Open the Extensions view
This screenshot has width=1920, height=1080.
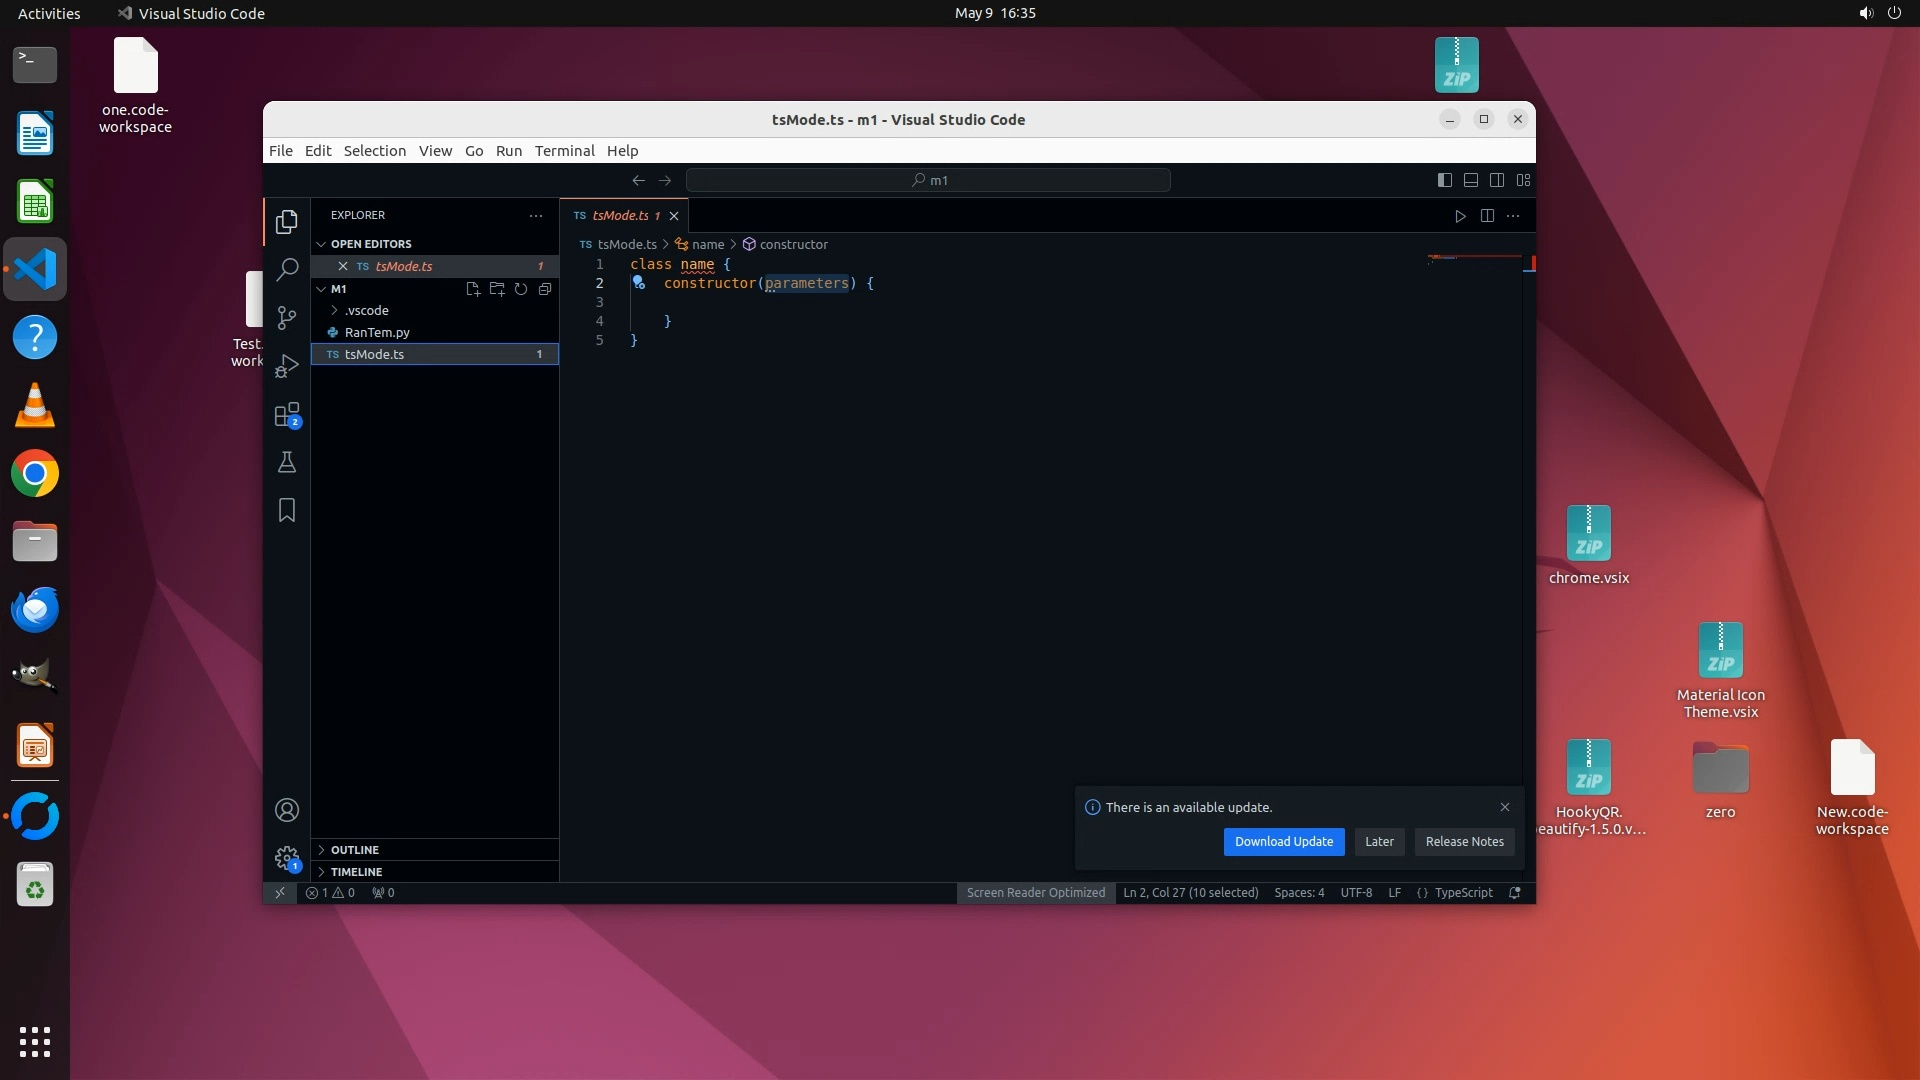287,414
